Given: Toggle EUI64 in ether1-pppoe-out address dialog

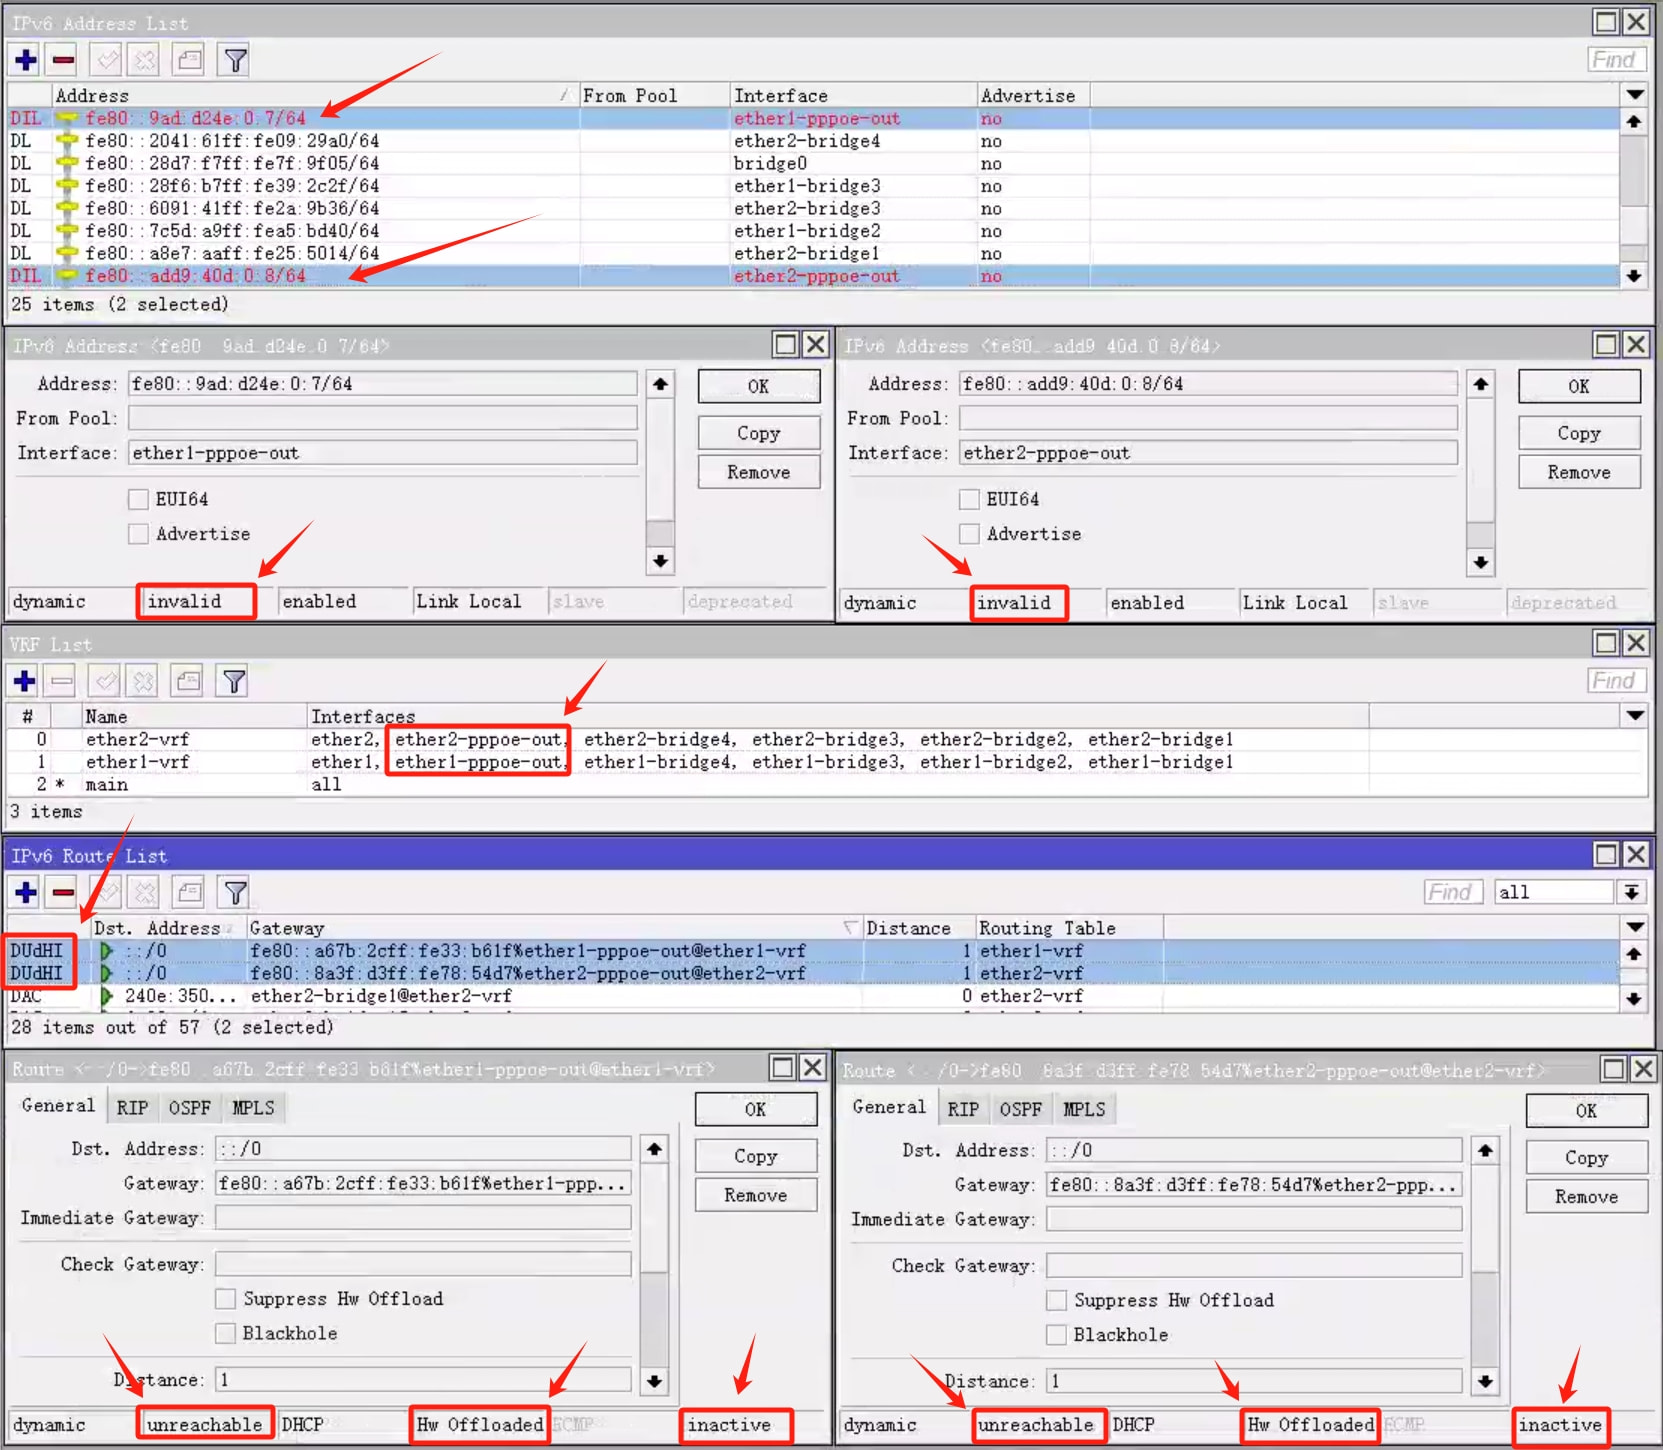Looking at the screenshot, I should pyautogui.click(x=139, y=499).
